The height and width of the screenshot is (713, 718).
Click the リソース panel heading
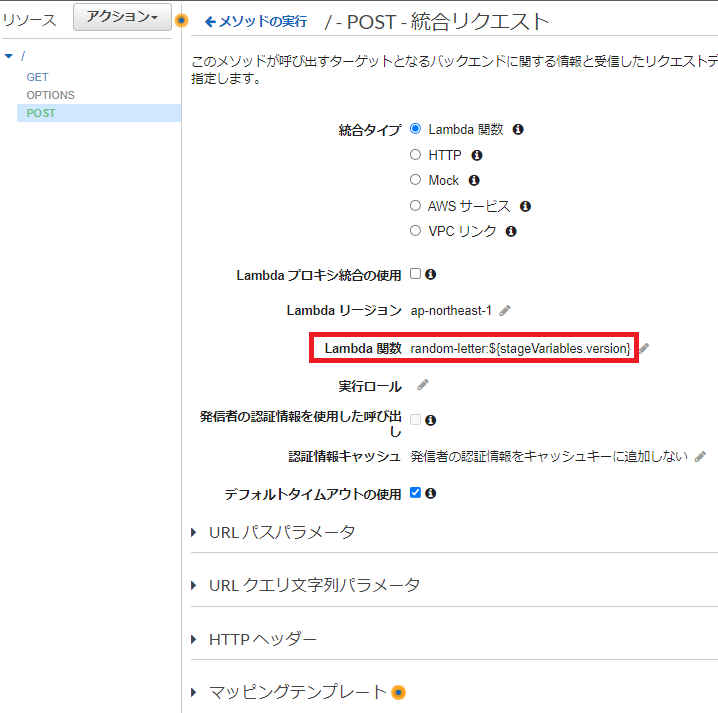[29, 20]
